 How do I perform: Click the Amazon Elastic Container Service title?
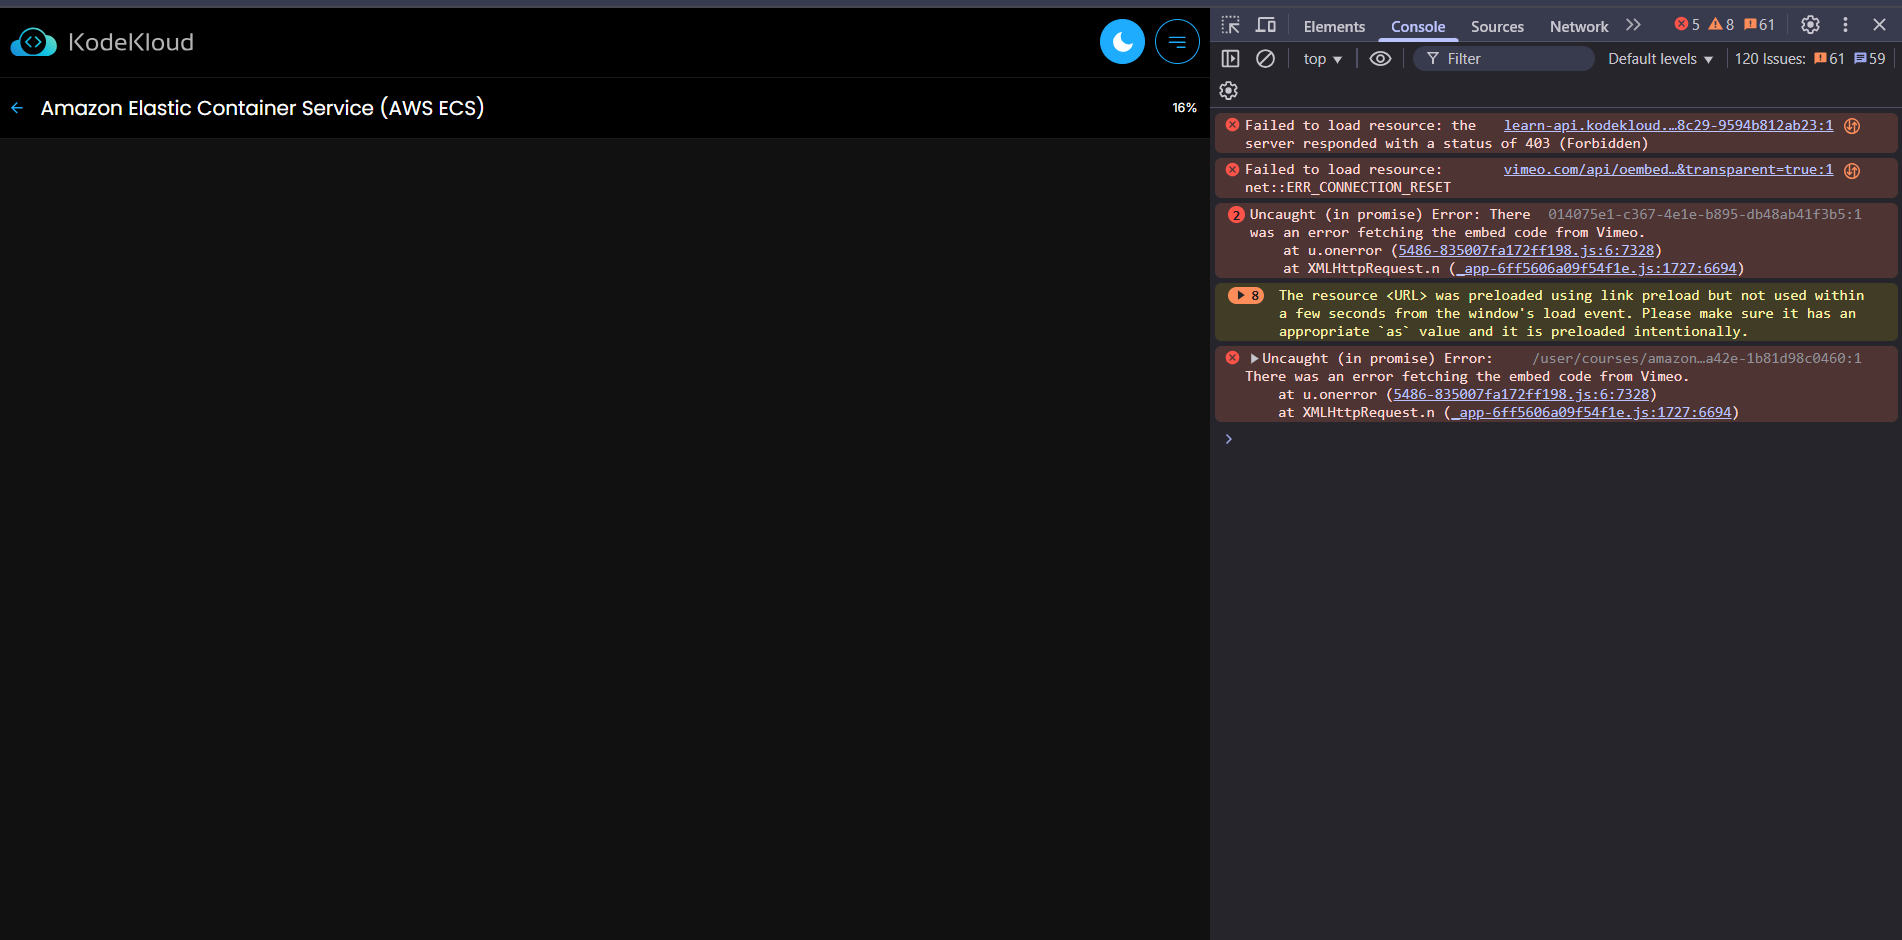click(x=262, y=108)
